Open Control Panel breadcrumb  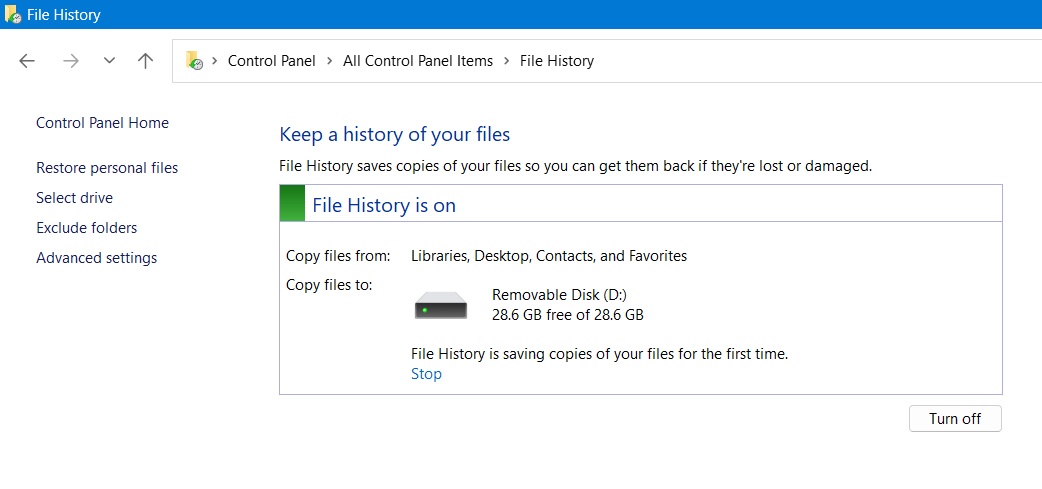(272, 61)
